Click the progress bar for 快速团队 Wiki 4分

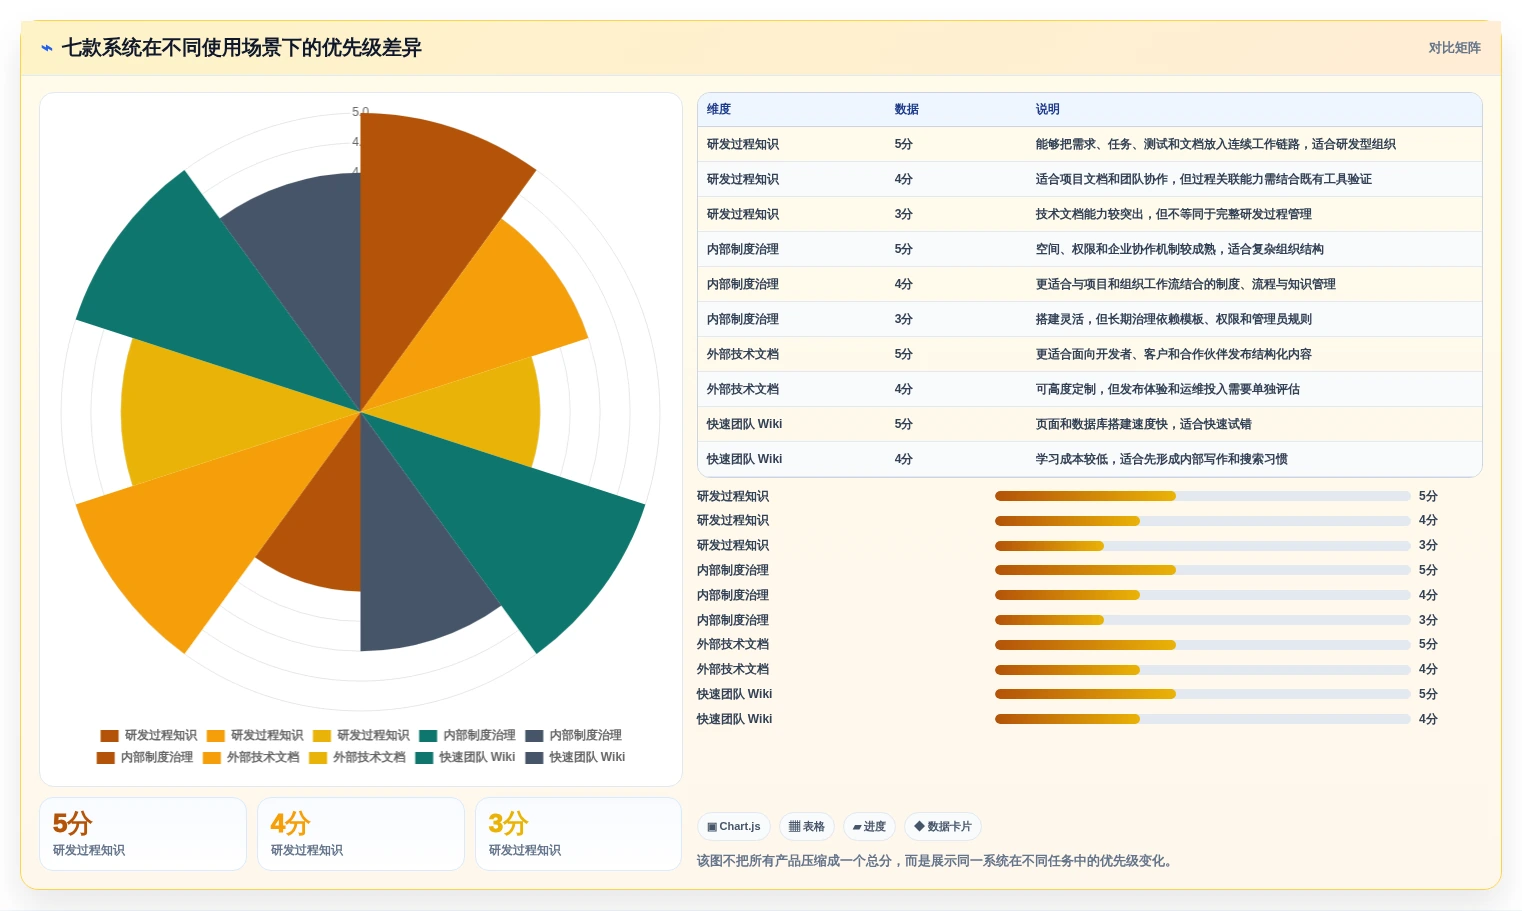click(x=1203, y=719)
